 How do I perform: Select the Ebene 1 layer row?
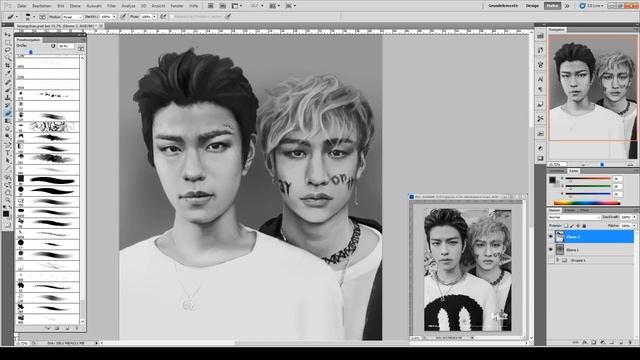tap(591, 249)
